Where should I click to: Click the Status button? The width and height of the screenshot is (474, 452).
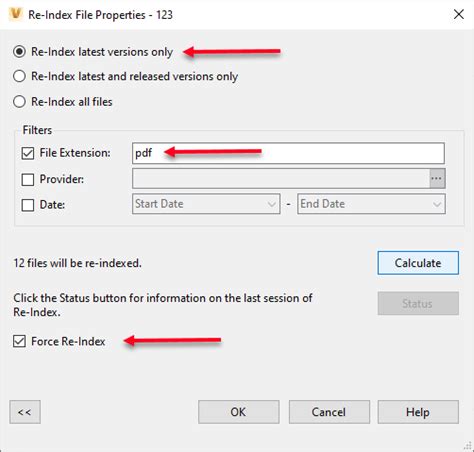[418, 303]
